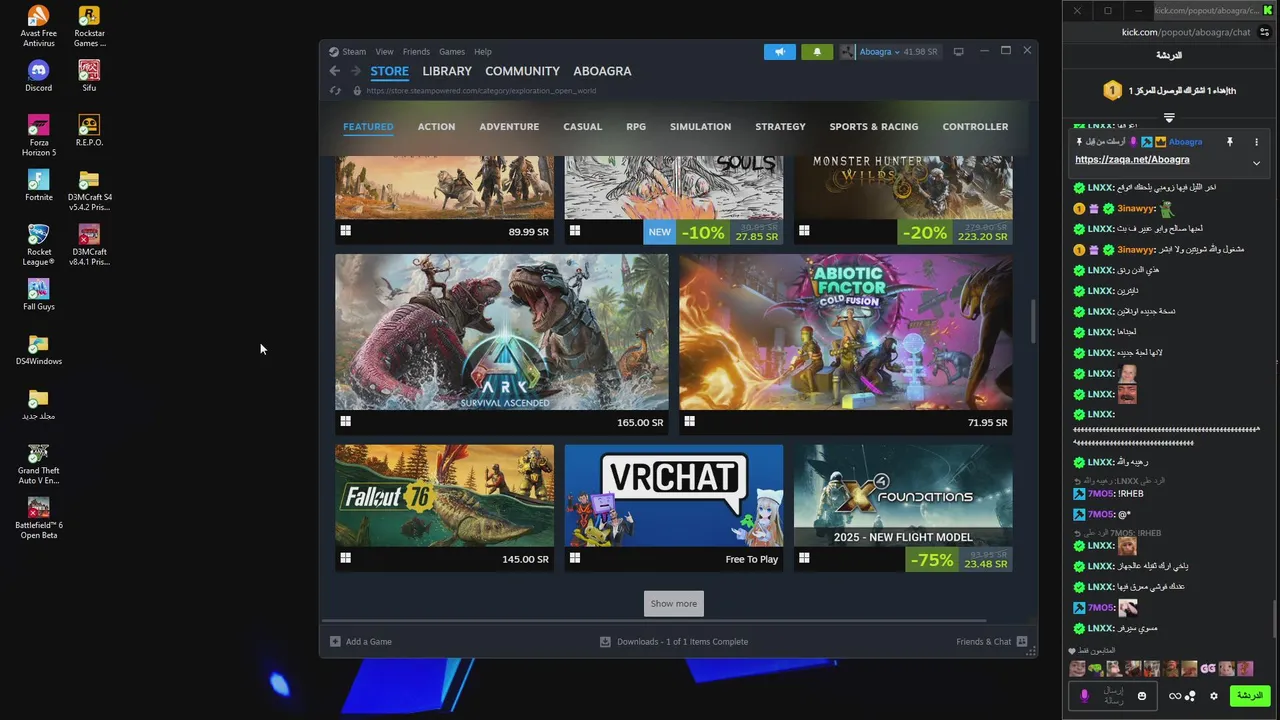Select FEATURED category tab
The height and width of the screenshot is (720, 1280).
pos(368,127)
